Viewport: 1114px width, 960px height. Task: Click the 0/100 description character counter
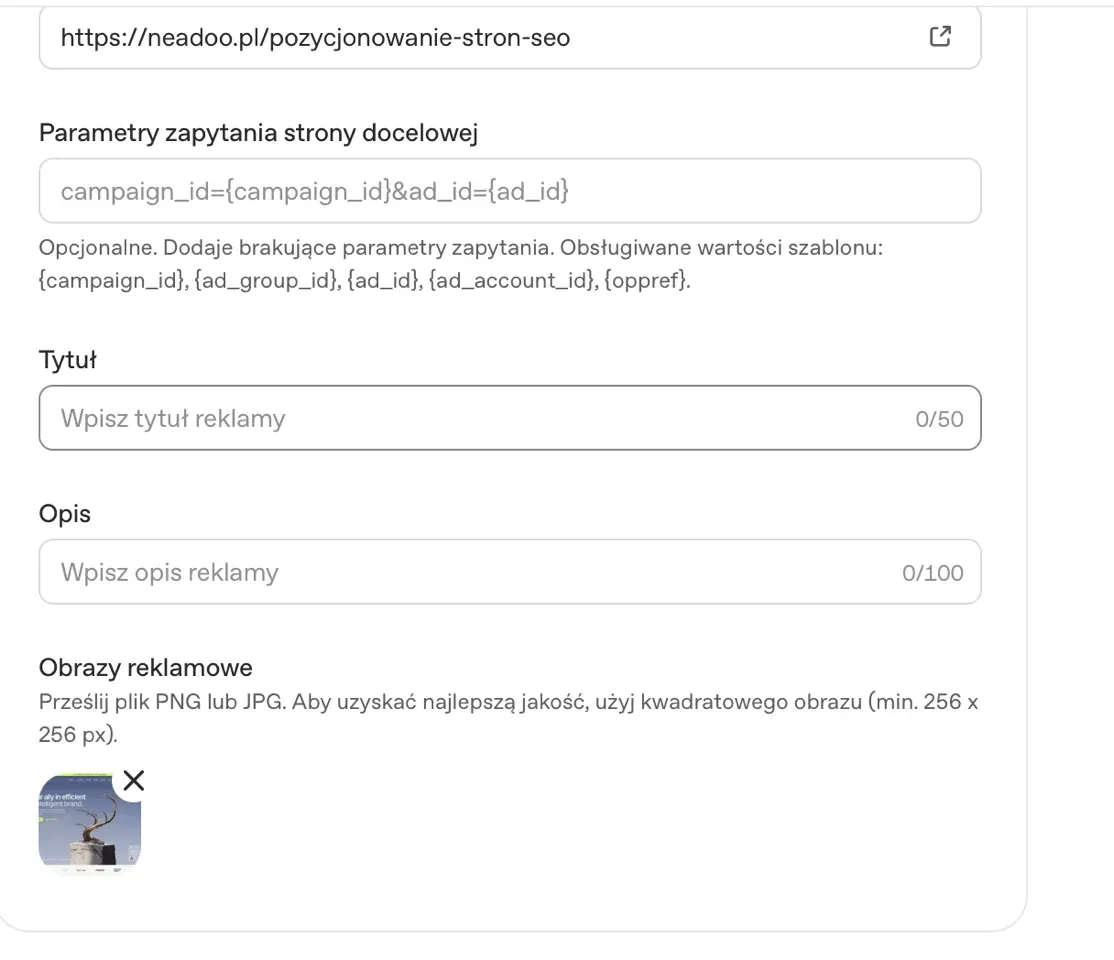coord(933,573)
